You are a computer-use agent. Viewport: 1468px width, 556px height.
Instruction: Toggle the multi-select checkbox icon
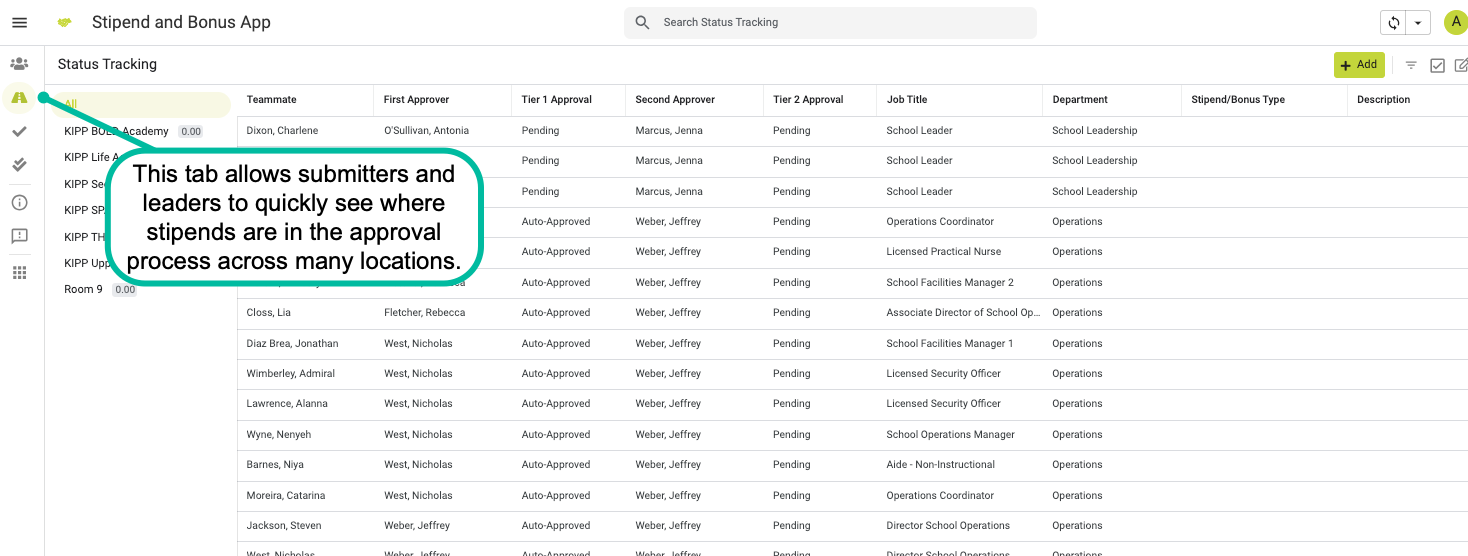1437,65
